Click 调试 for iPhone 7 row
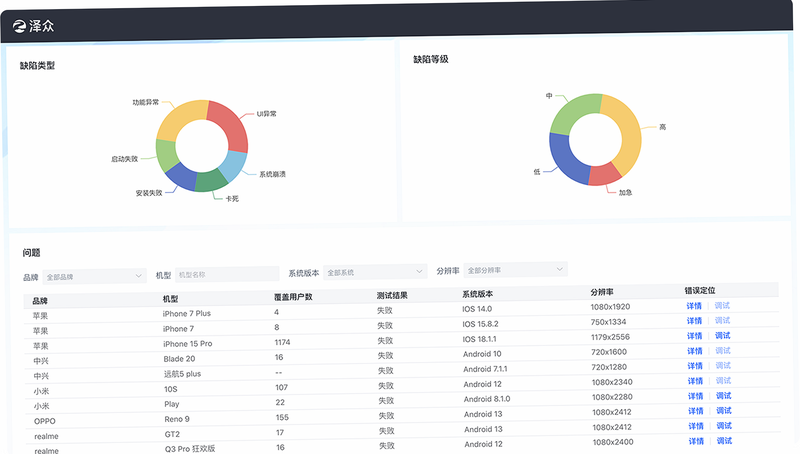 tap(722, 320)
